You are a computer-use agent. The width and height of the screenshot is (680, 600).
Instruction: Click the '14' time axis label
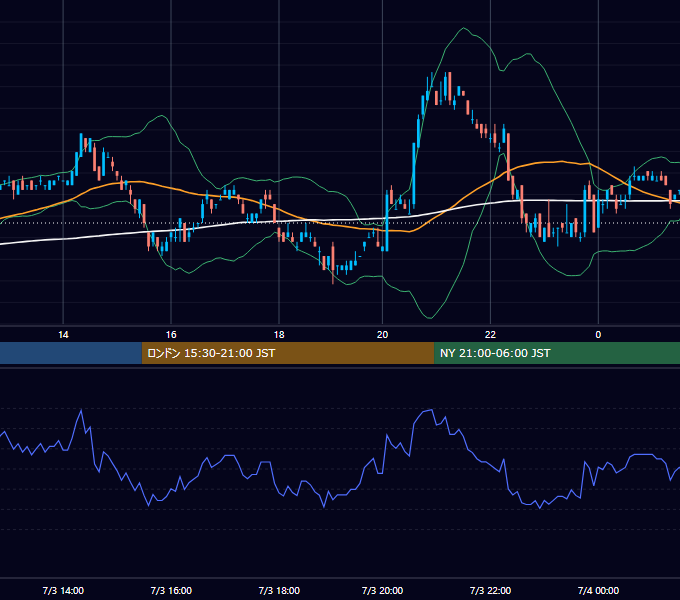(63, 334)
